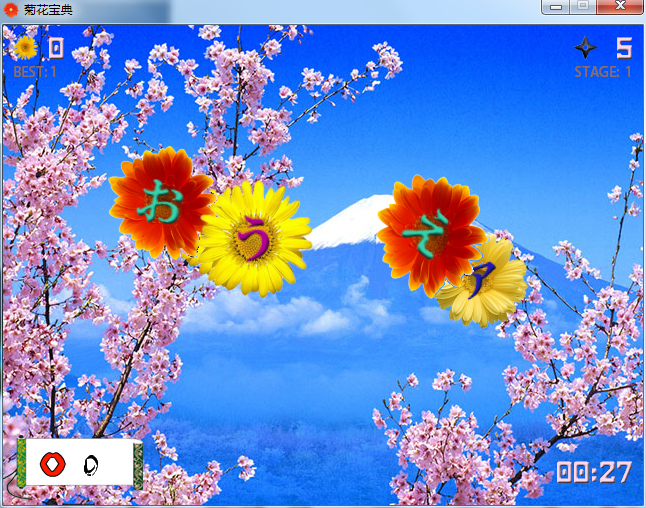Click the scroll's right green handle
Screen dimensions: 646x508
tap(139, 464)
